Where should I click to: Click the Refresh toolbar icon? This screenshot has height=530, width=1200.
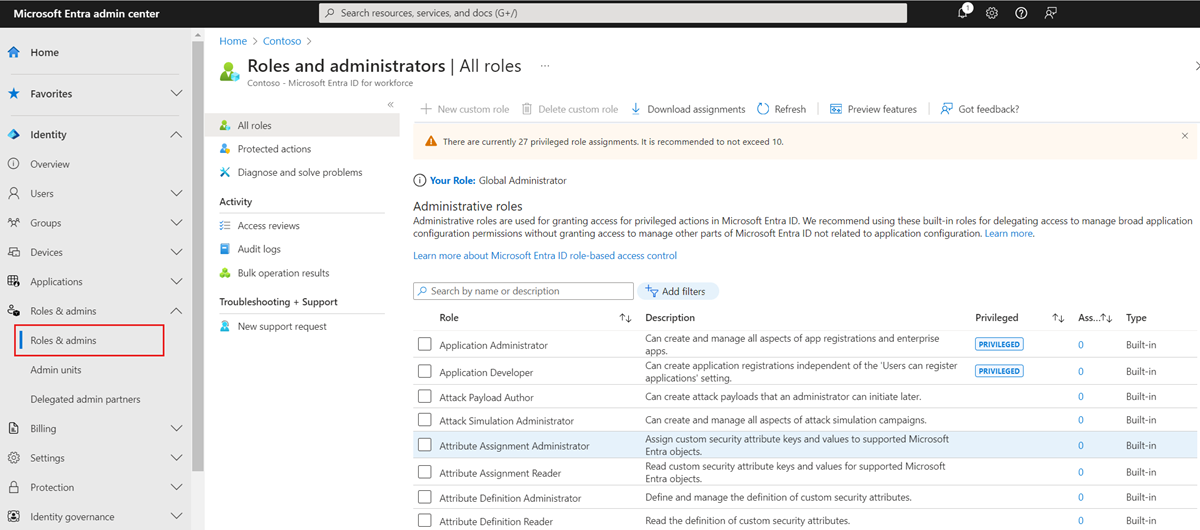(x=763, y=109)
